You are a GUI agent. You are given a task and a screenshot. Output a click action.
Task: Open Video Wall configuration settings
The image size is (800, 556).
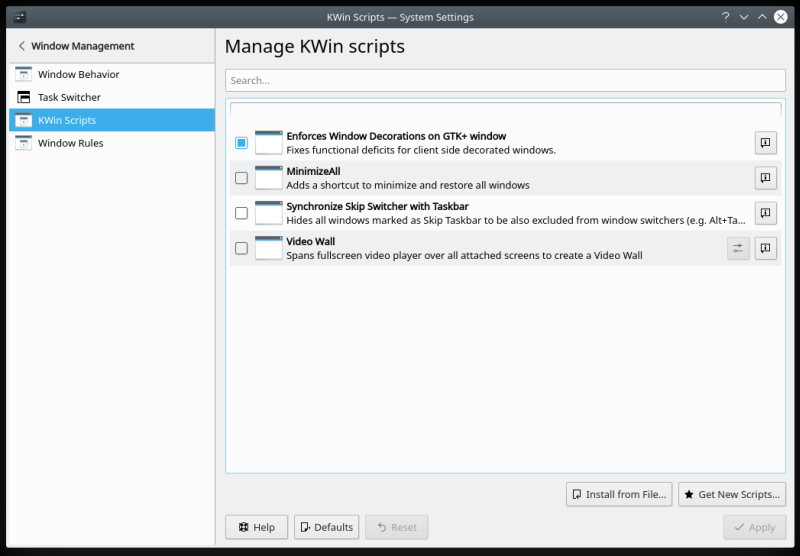tap(738, 248)
